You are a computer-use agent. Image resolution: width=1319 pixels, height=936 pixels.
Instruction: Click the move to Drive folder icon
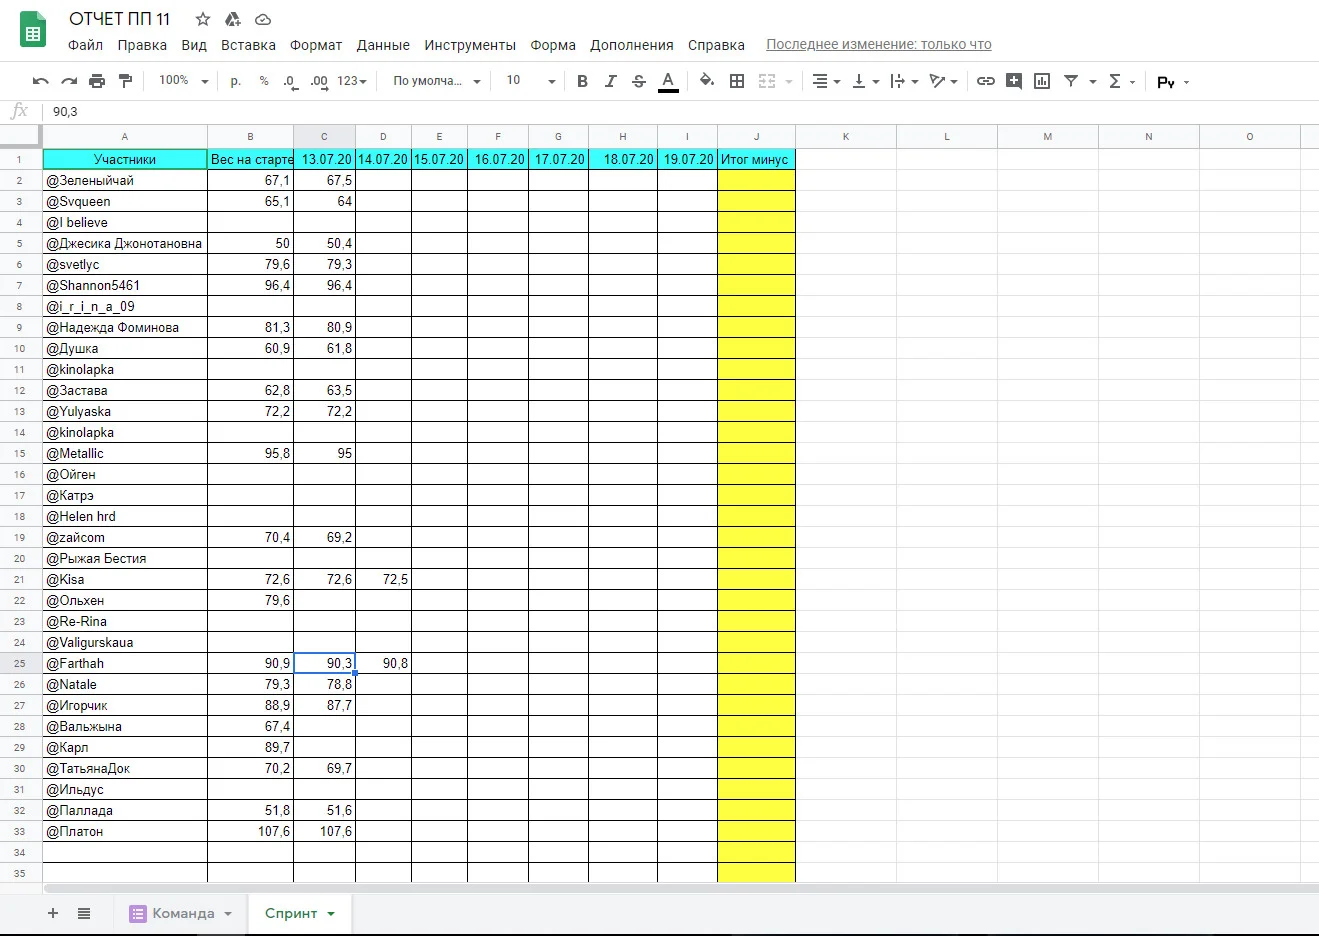click(x=233, y=19)
